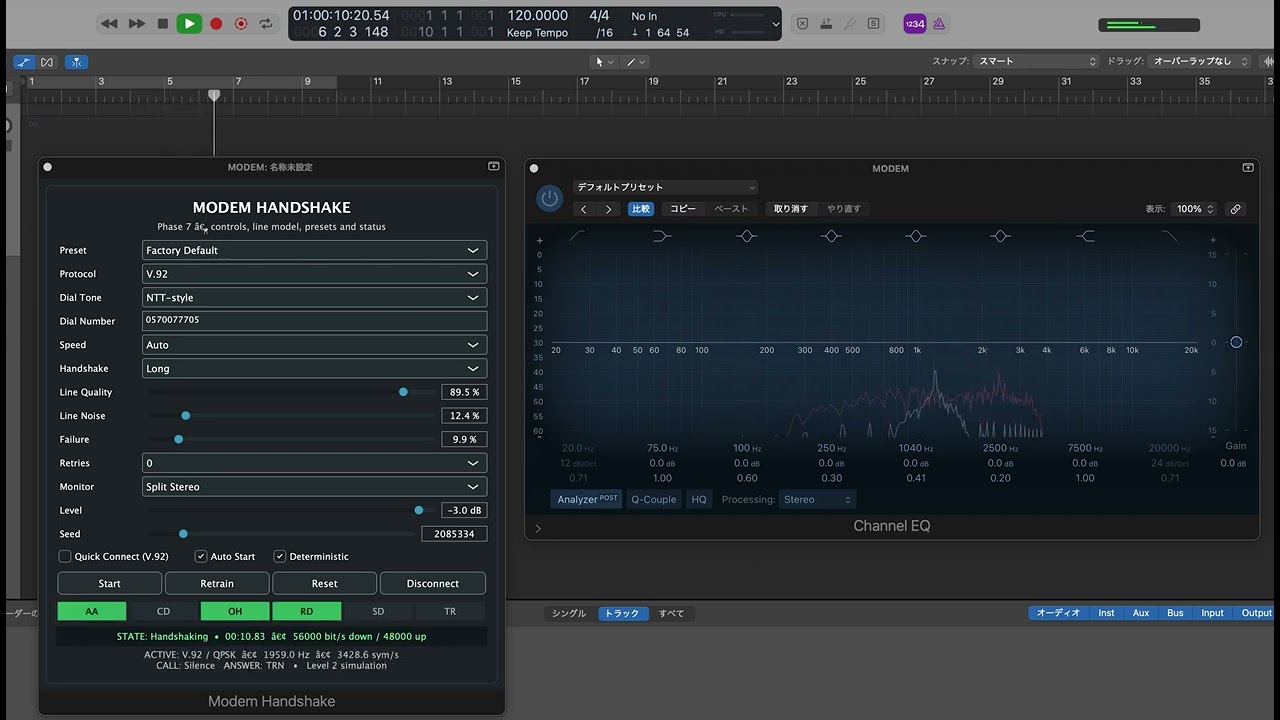Click the 1040 Hz peak band icon
Image resolution: width=1280 pixels, height=720 pixels.
pos(916,236)
